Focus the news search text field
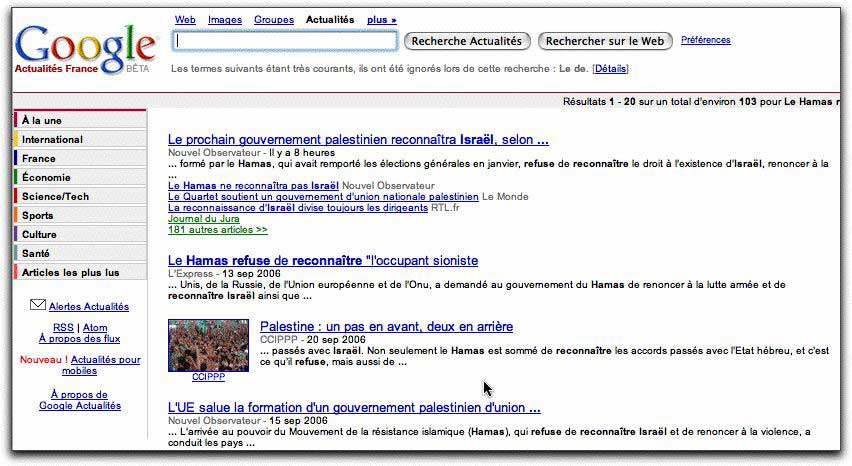 (x=285, y=41)
